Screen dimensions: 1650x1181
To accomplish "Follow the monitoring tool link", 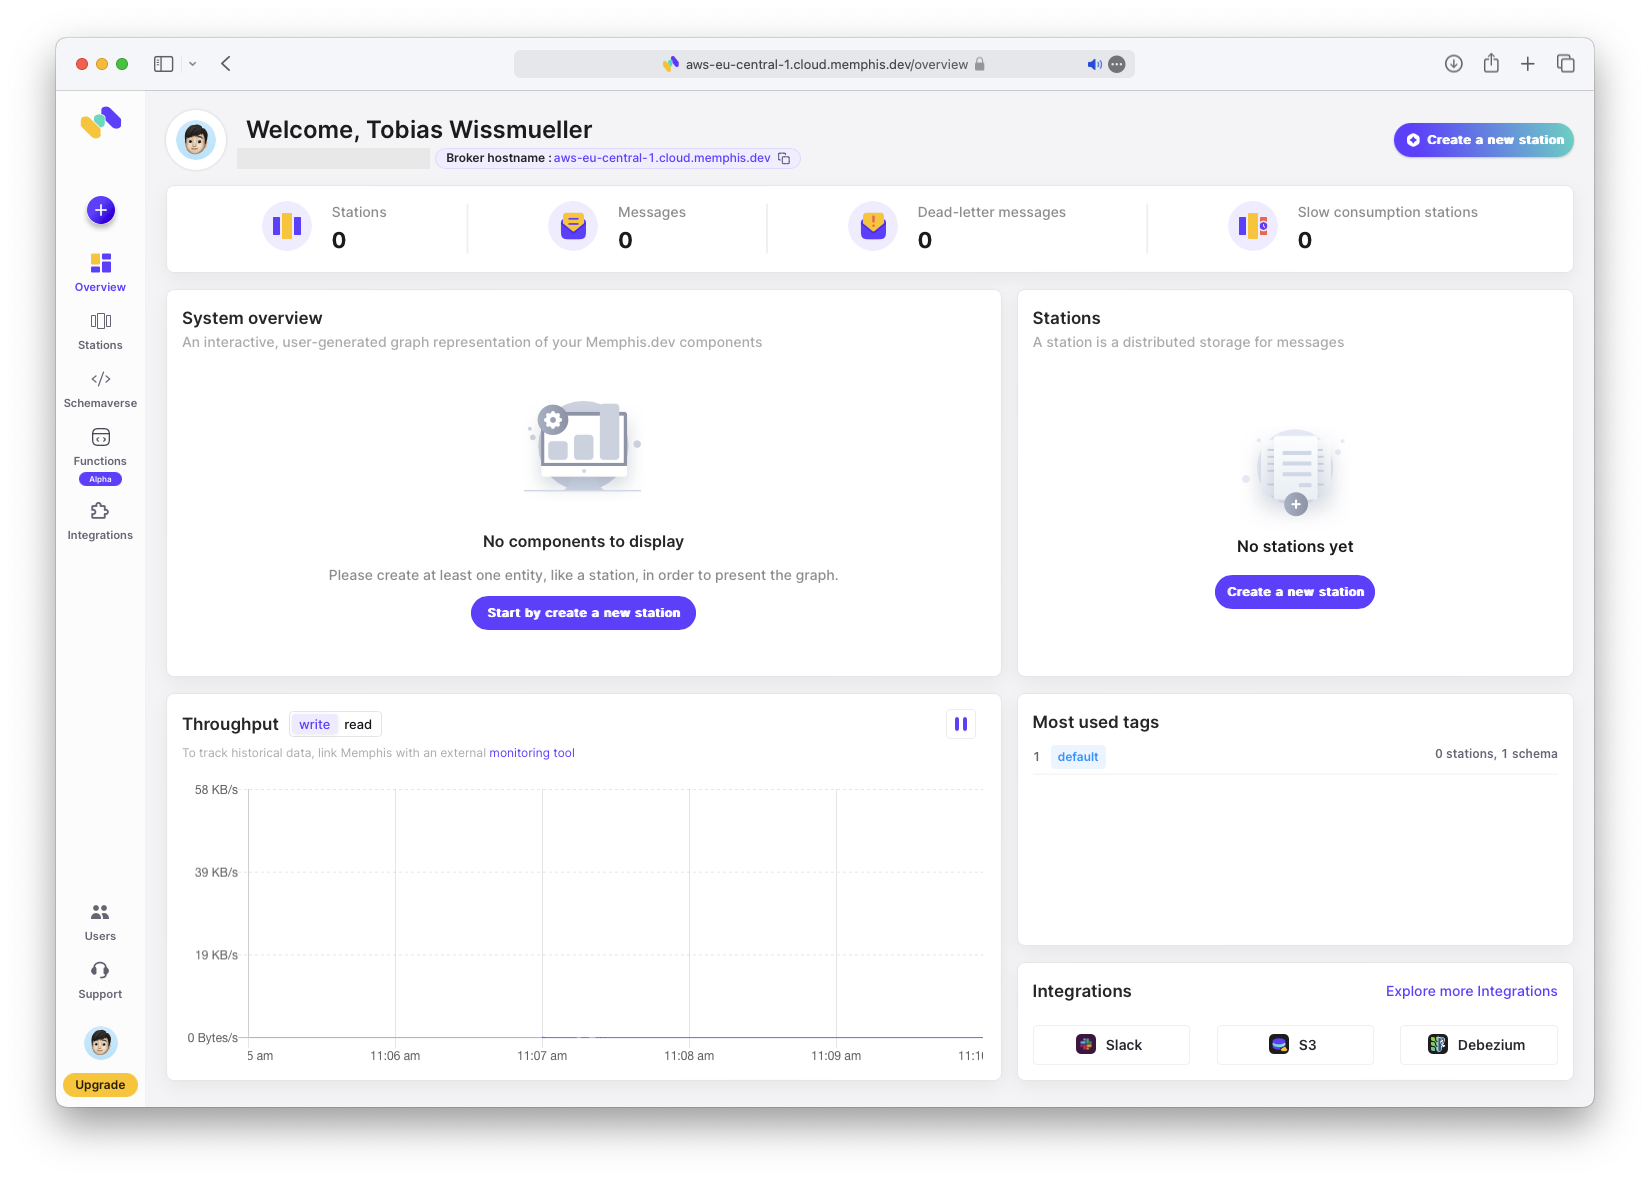I will (x=531, y=753).
